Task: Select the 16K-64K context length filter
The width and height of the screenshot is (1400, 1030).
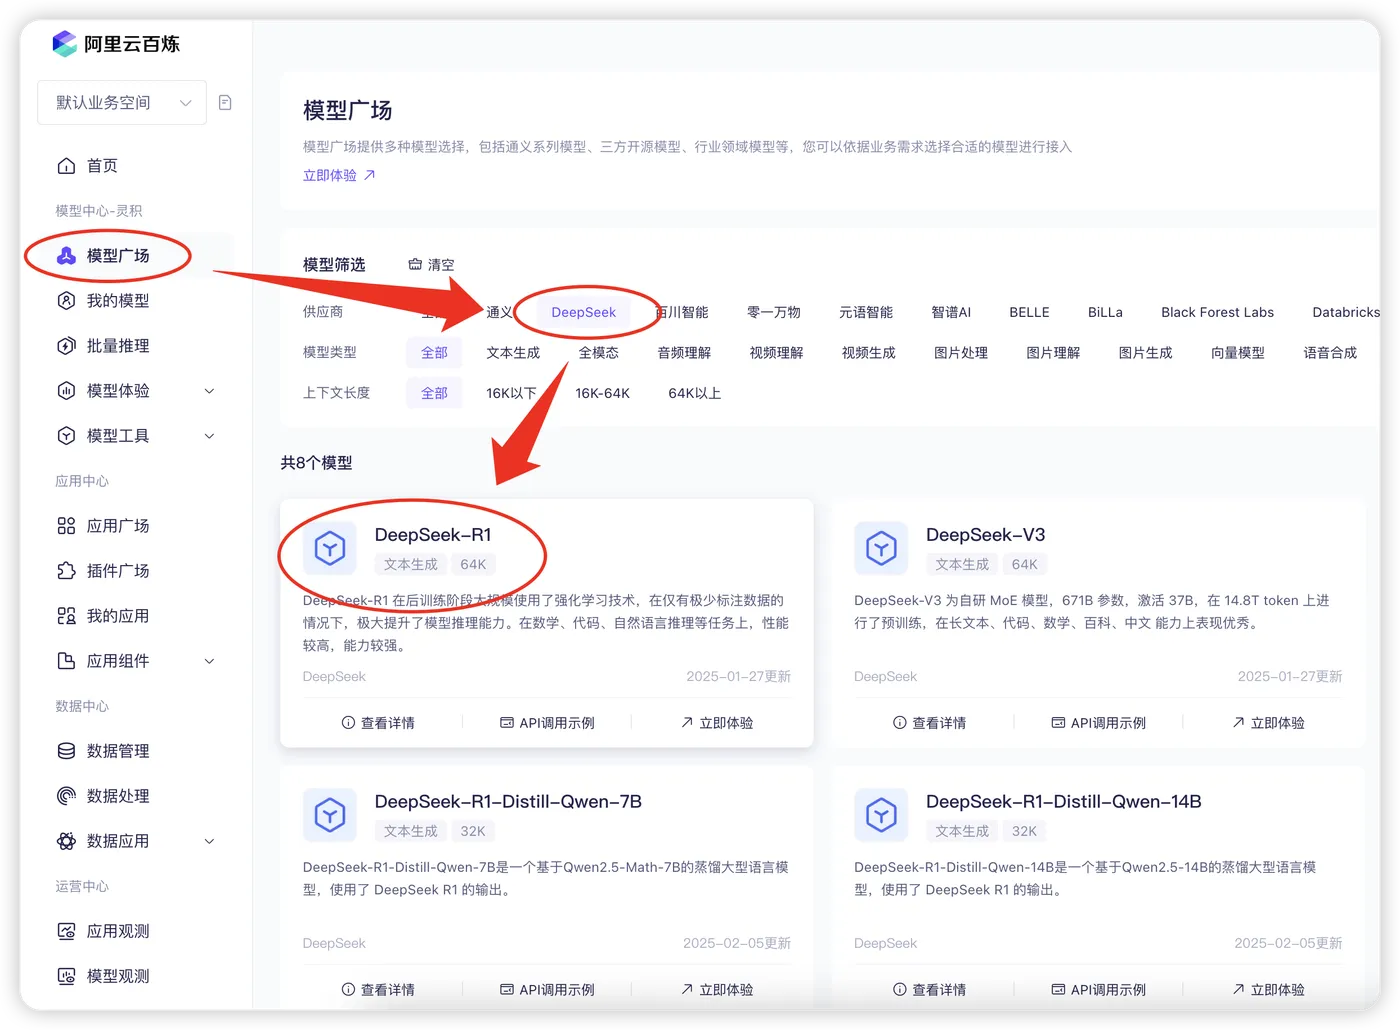Action: tap(602, 393)
